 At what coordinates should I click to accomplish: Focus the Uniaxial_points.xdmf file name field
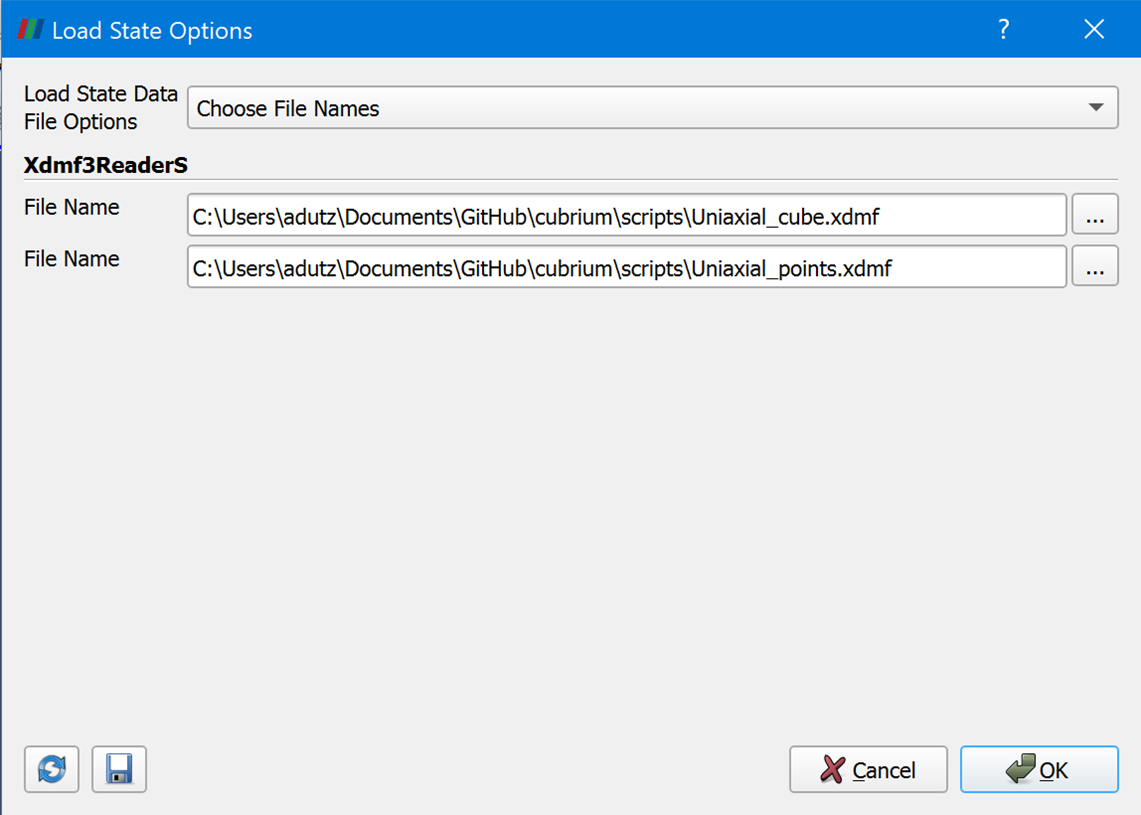tap(626, 267)
